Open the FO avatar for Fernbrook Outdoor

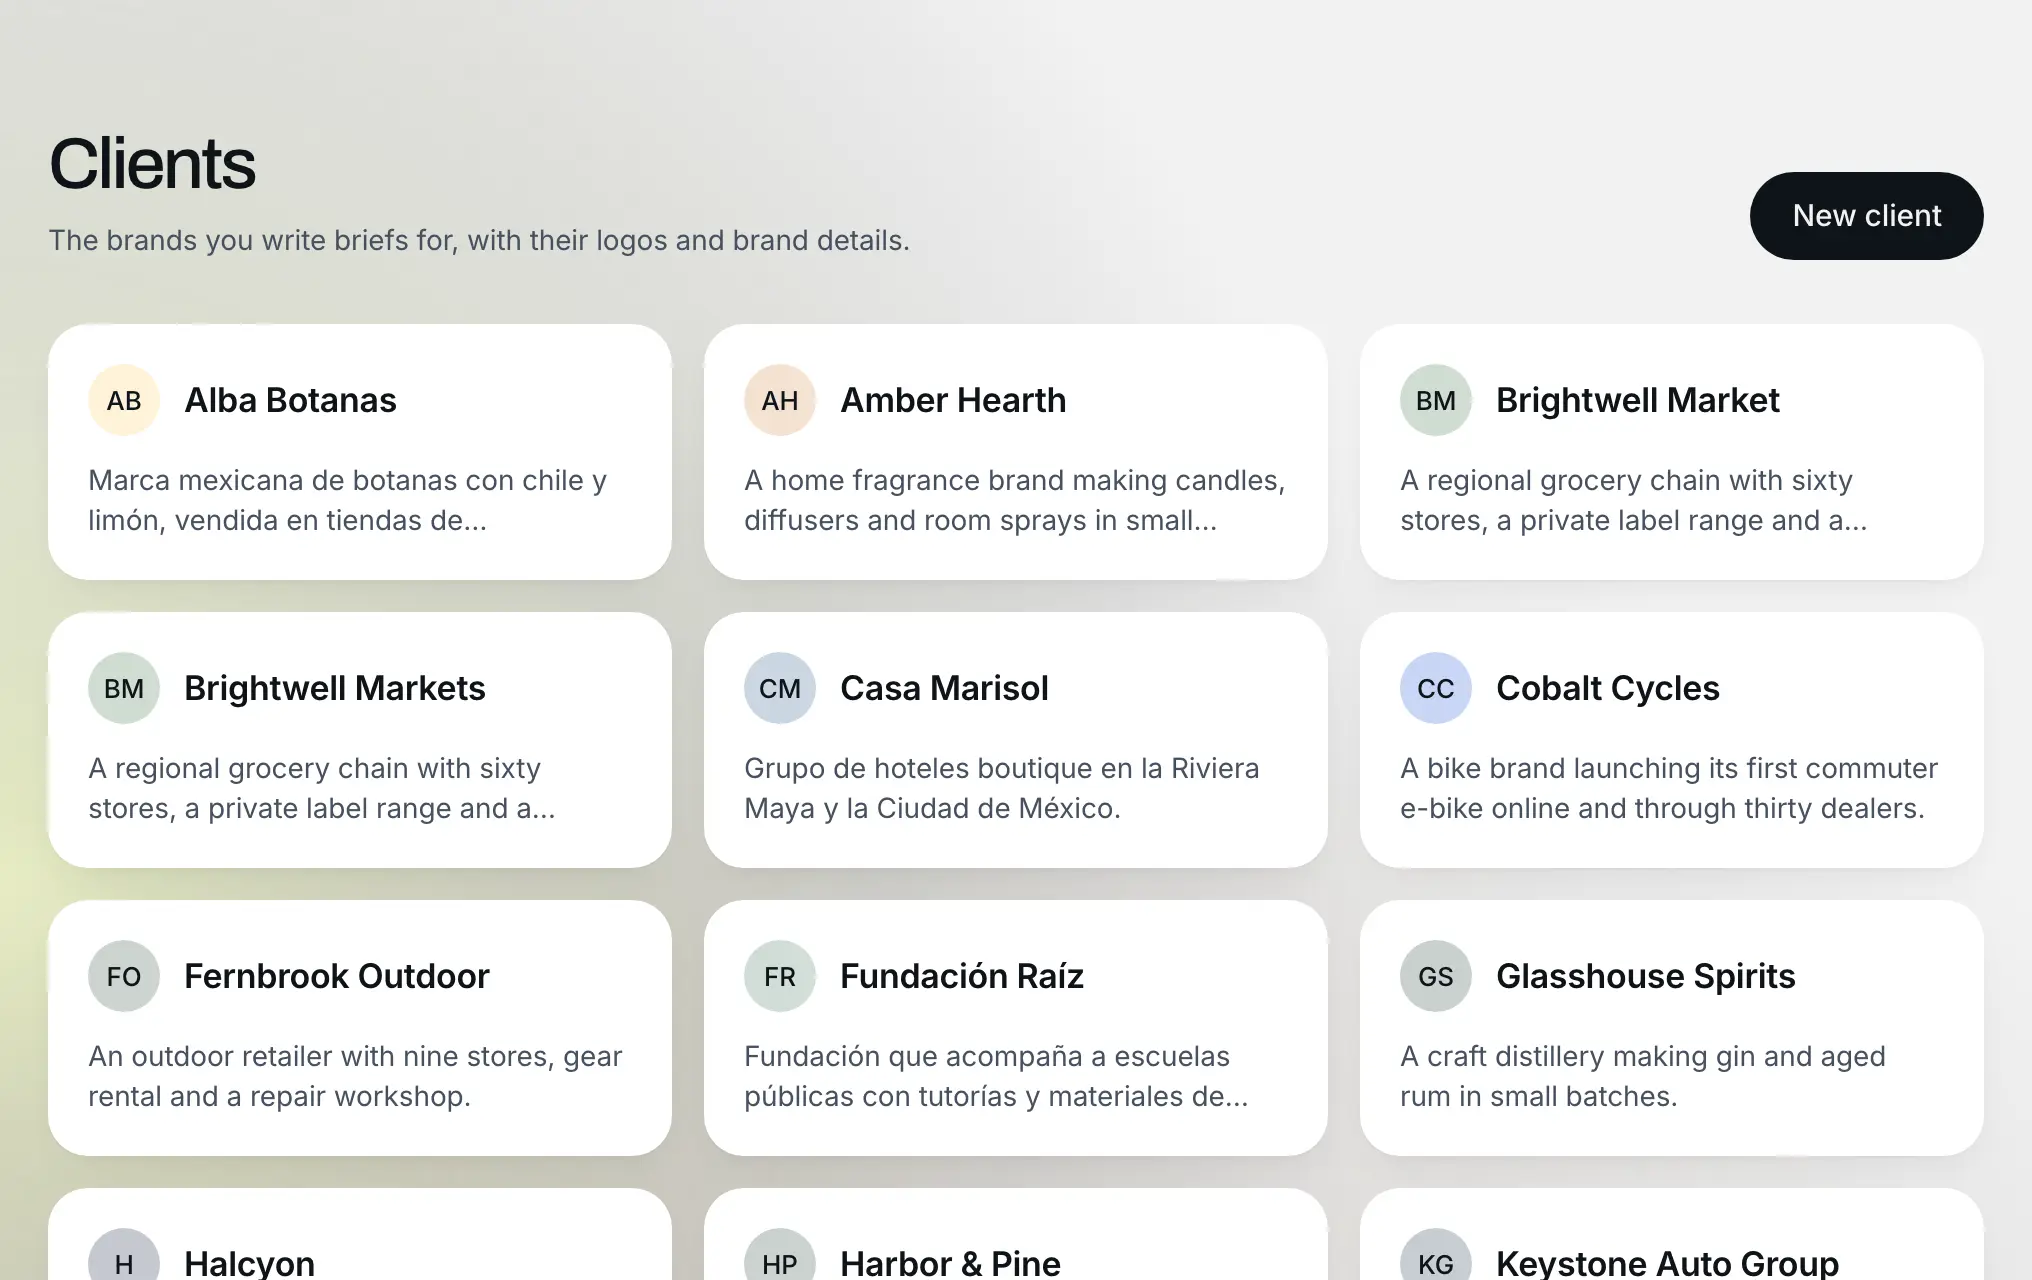[x=124, y=976]
